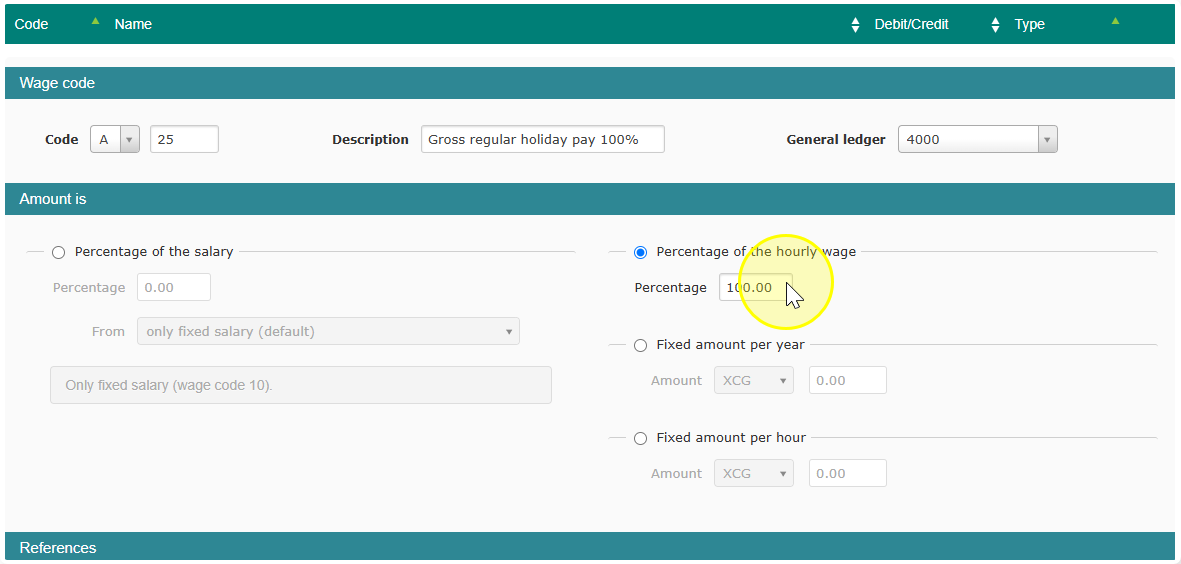The width and height of the screenshot is (1181, 564).
Task: Select Percentage of the hourly wage radio
Action: pyautogui.click(x=640, y=253)
